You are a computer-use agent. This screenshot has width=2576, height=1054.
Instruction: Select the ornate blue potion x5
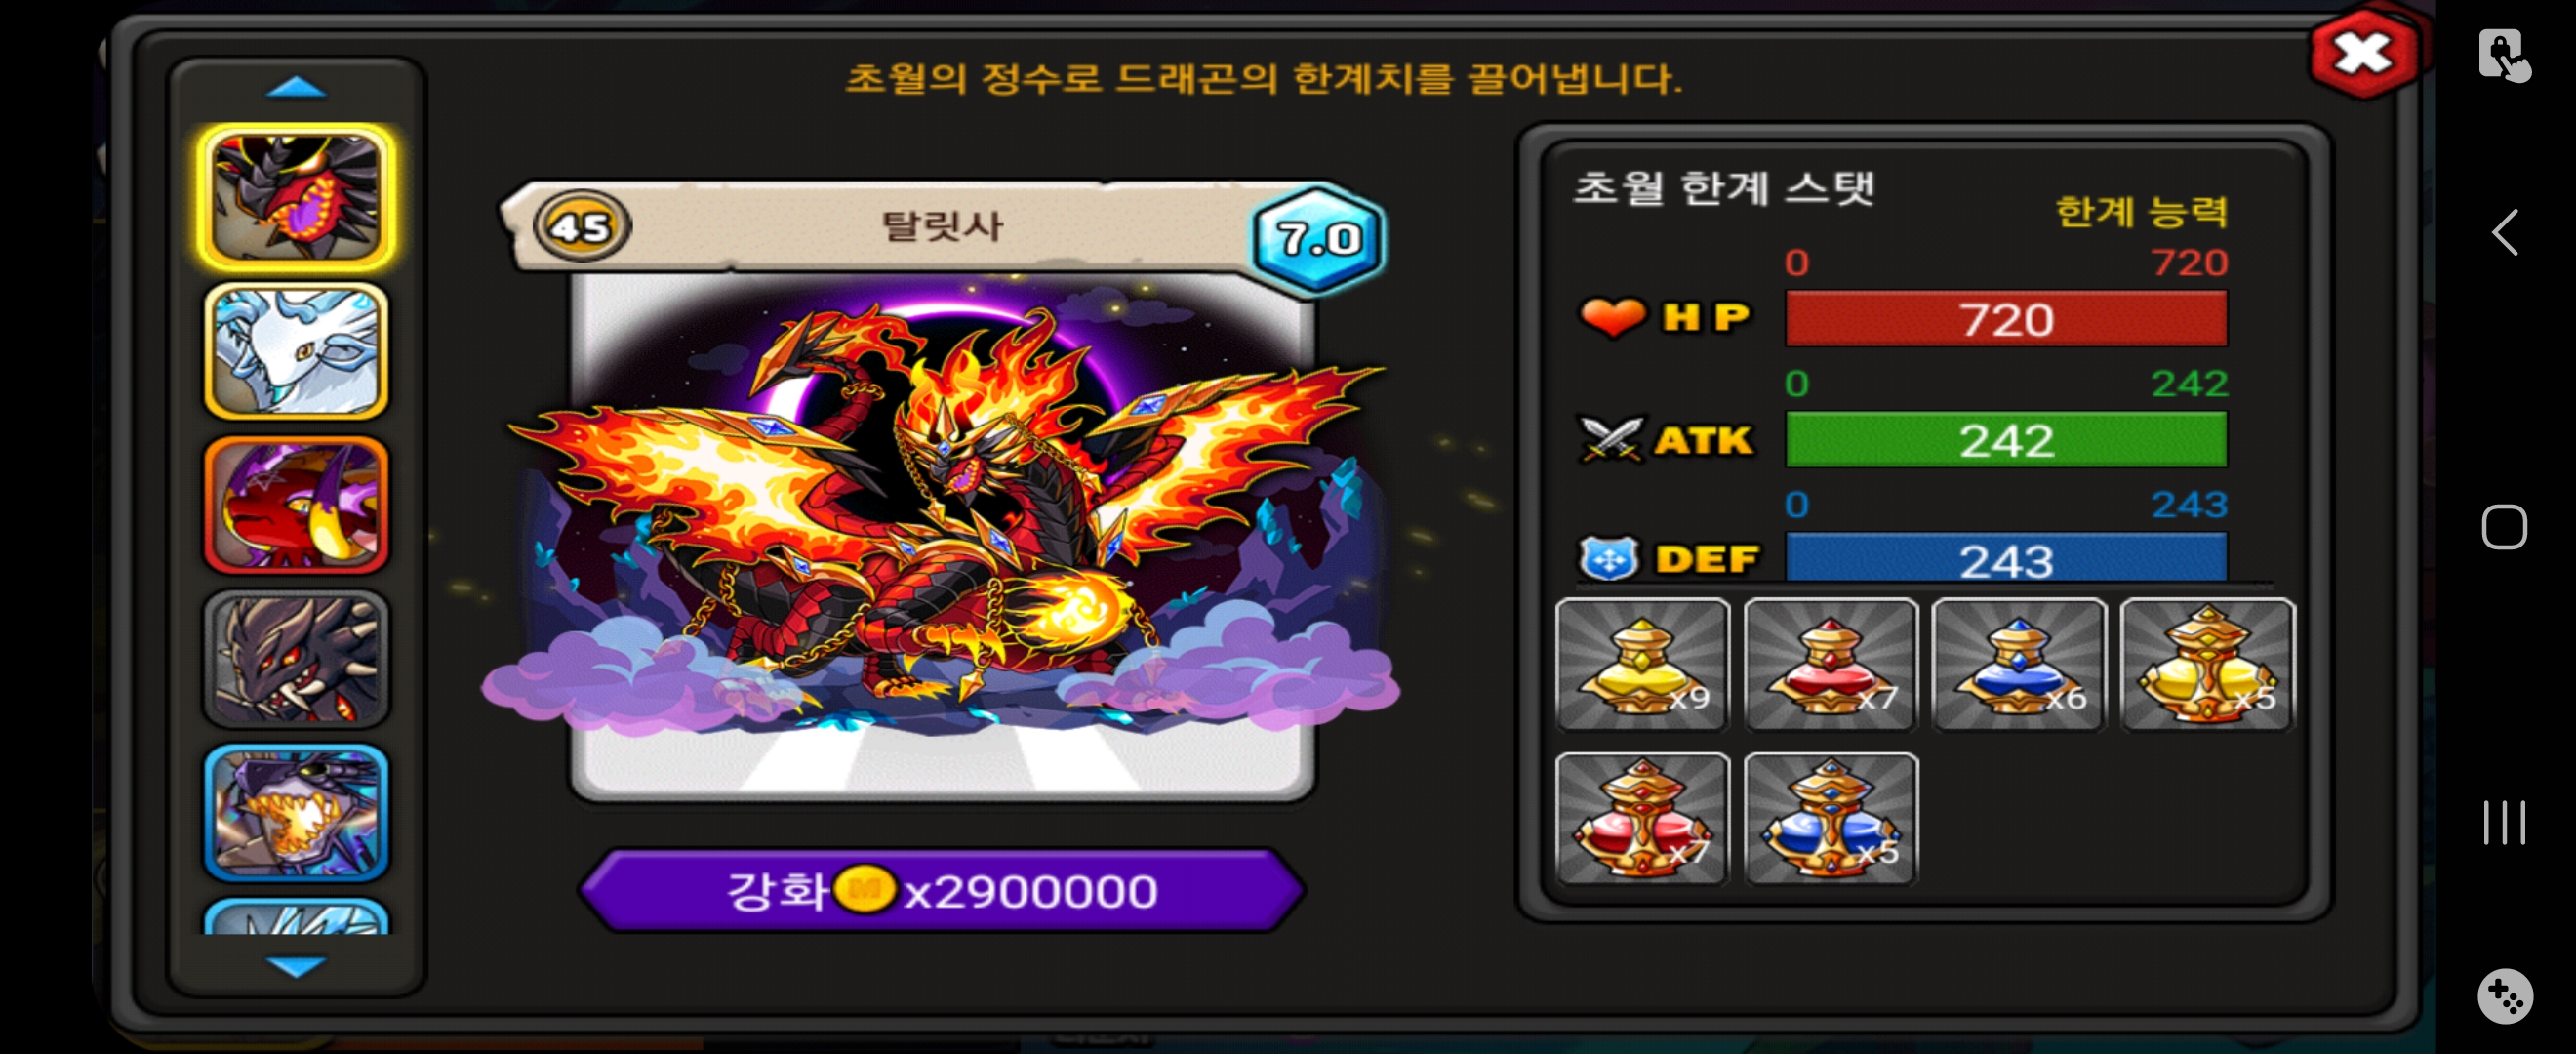(x=1831, y=818)
